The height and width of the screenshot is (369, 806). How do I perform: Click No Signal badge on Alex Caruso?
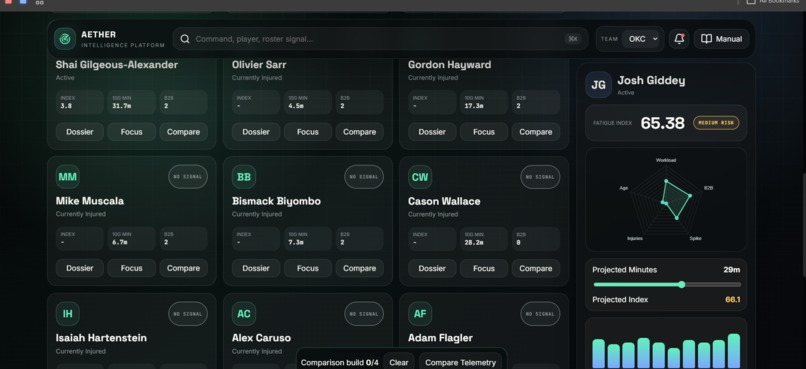pos(364,313)
